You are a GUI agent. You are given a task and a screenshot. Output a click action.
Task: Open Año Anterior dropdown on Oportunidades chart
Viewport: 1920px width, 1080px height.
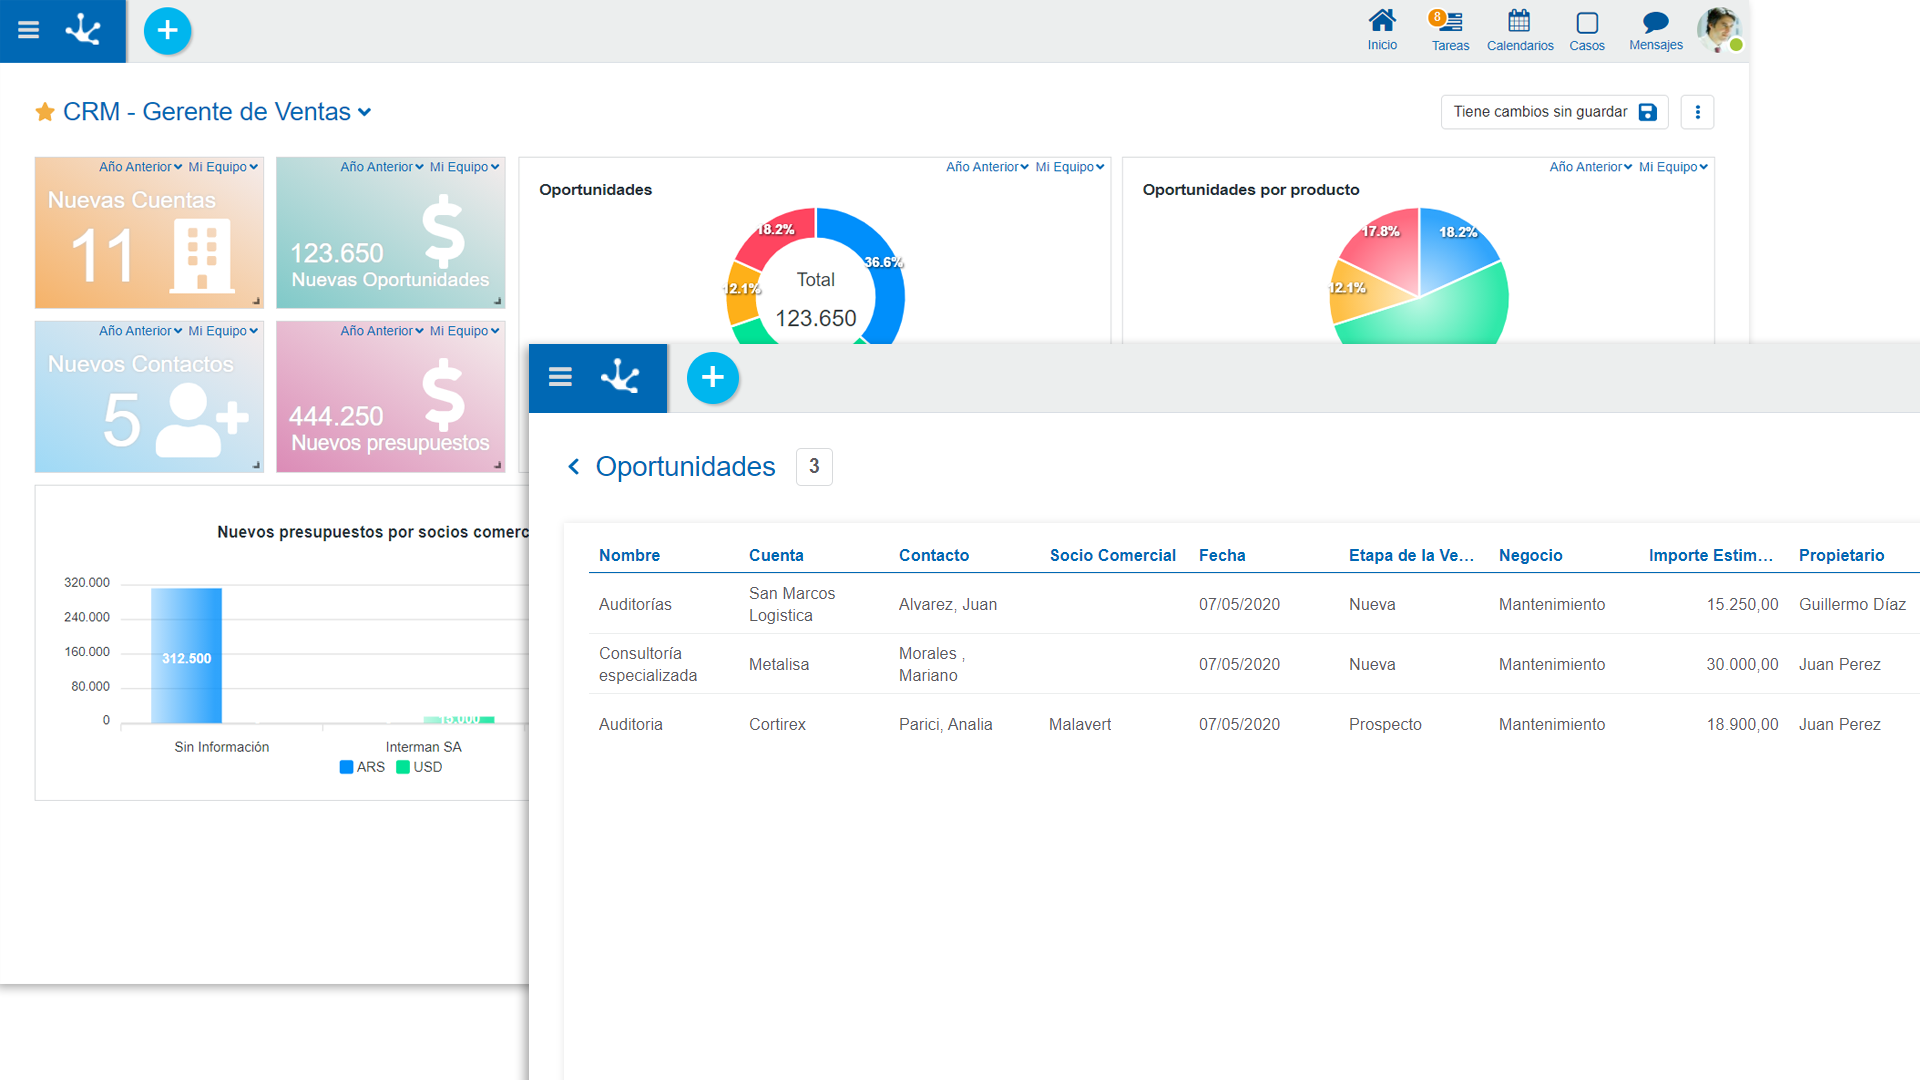point(987,167)
